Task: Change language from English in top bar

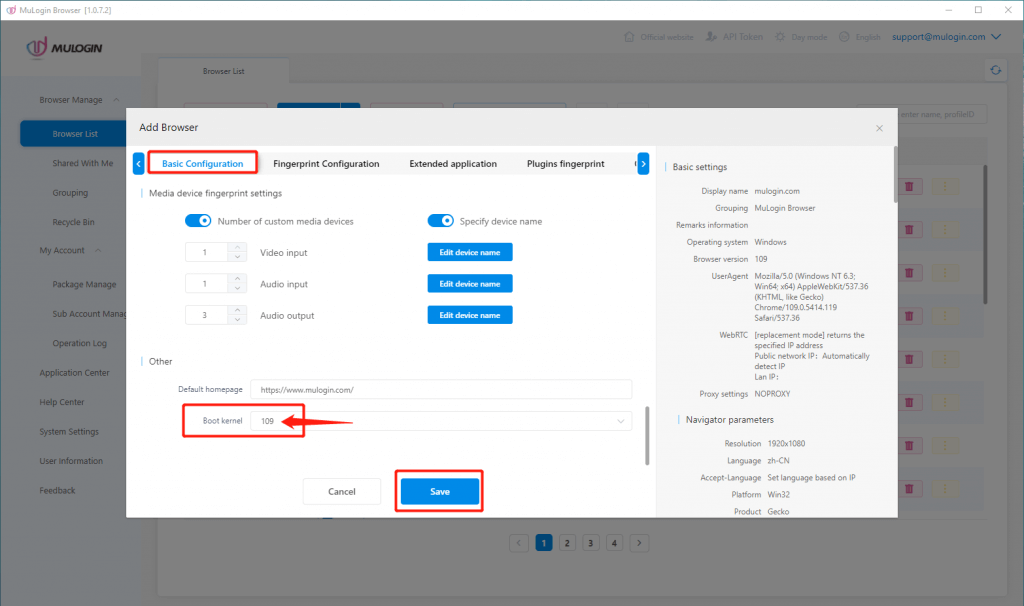Action: 859,37
